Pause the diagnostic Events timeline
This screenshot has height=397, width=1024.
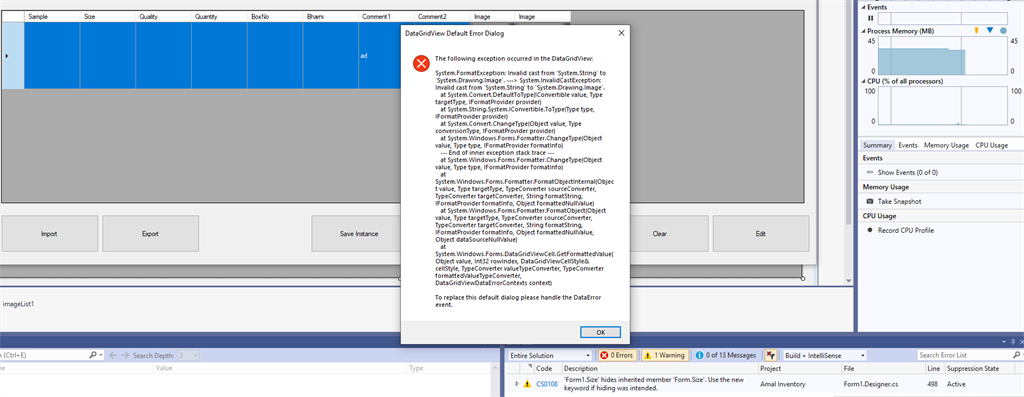tap(871, 18)
